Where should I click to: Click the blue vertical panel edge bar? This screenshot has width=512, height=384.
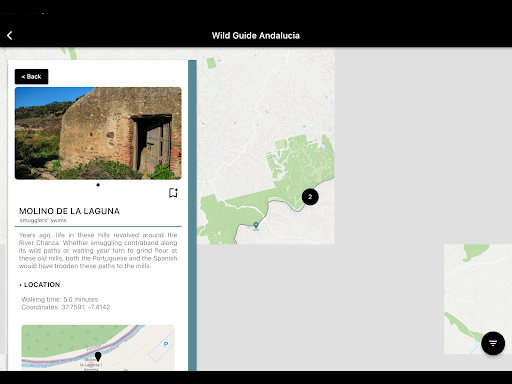[192, 215]
